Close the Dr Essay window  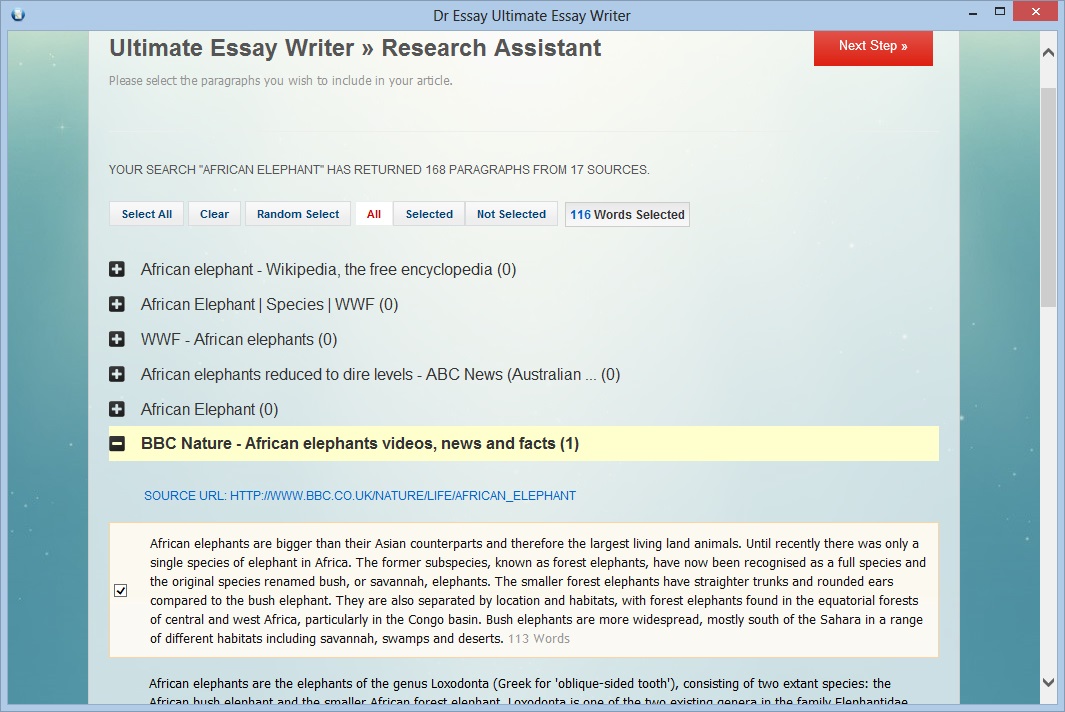point(1035,12)
